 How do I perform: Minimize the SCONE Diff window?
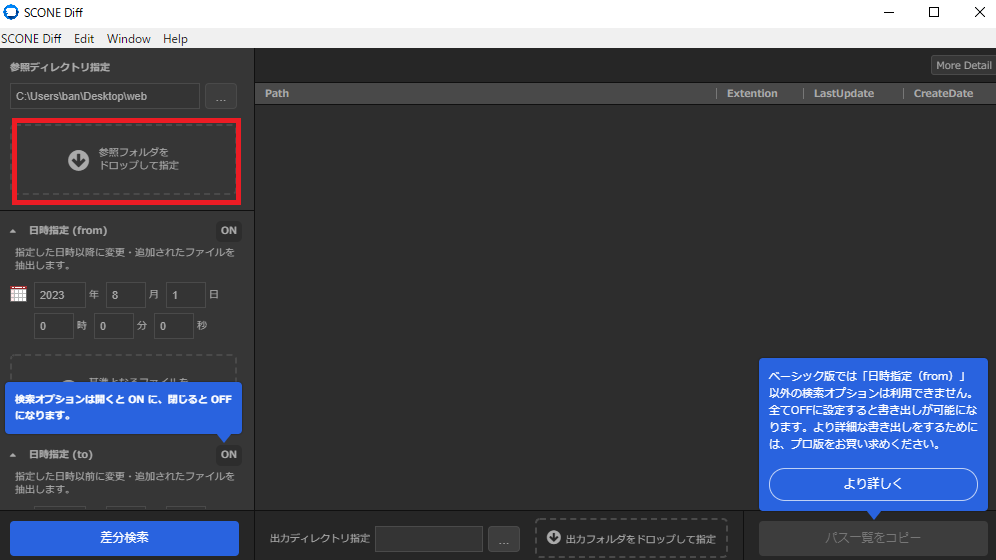tap(889, 12)
